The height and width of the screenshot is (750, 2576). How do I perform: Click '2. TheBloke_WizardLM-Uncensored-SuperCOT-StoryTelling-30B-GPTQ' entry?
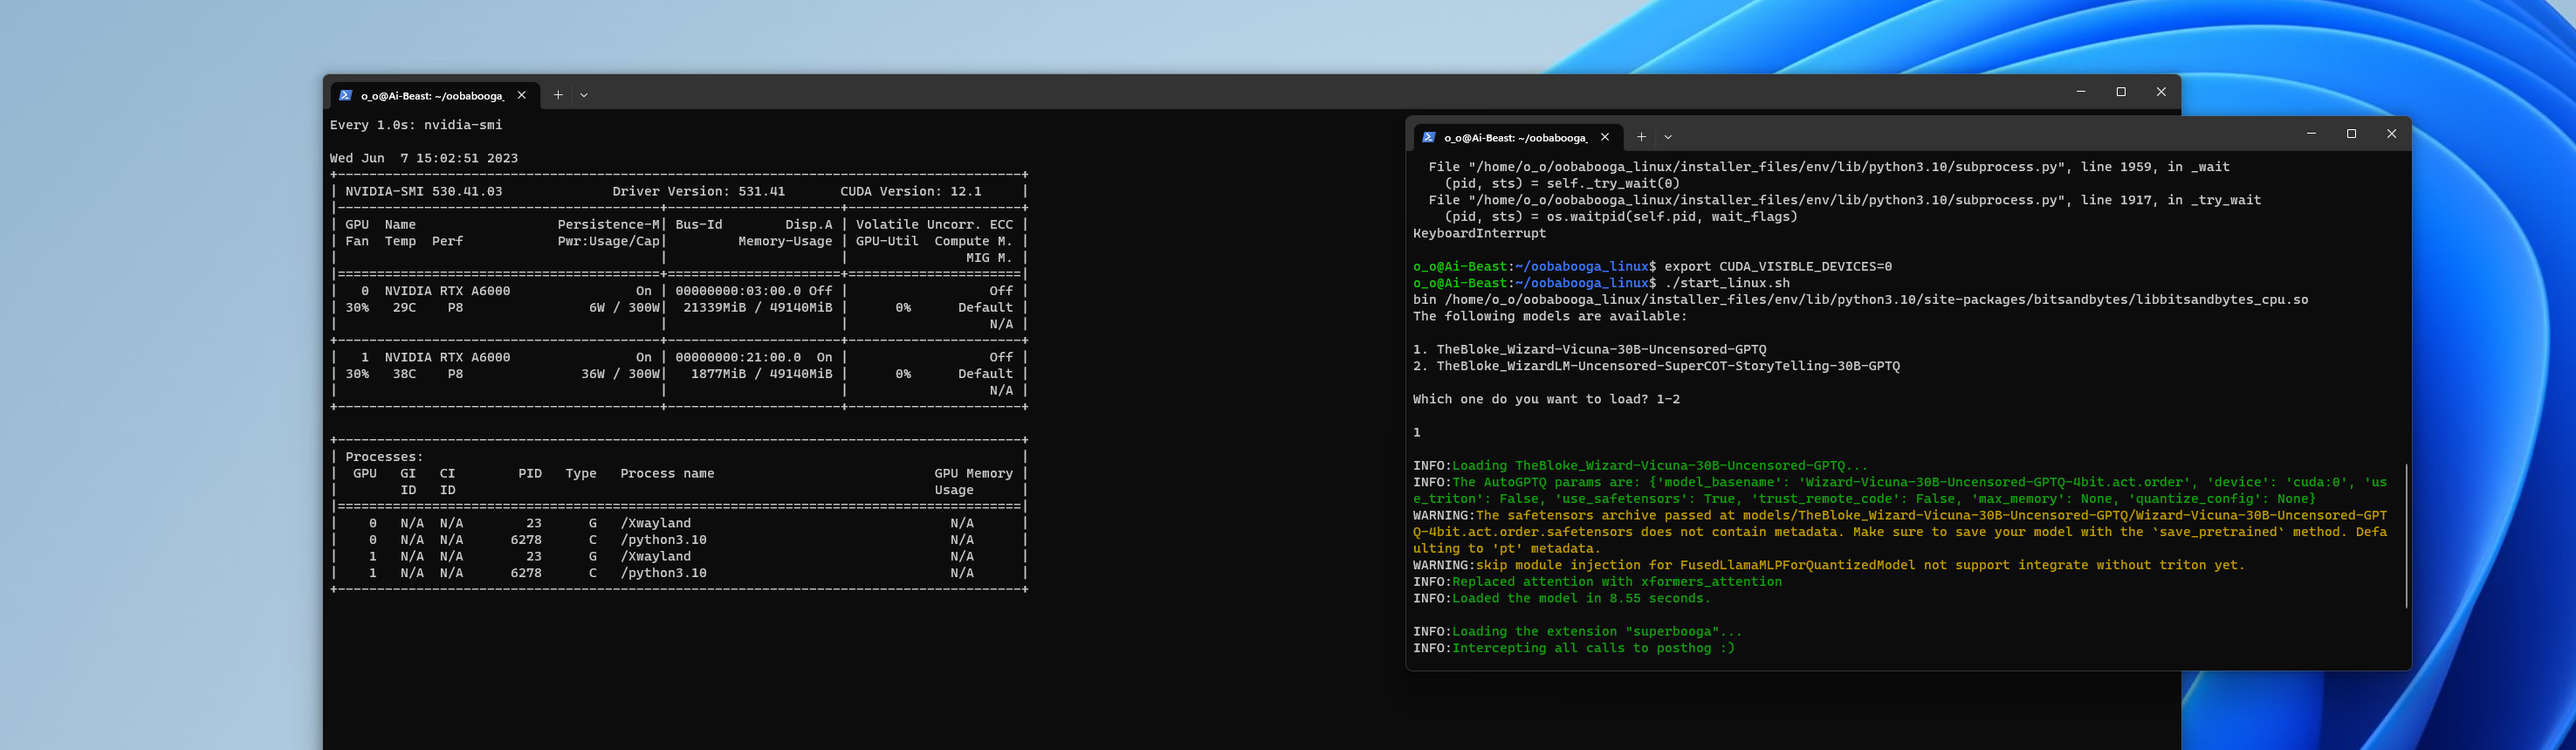coord(1656,366)
